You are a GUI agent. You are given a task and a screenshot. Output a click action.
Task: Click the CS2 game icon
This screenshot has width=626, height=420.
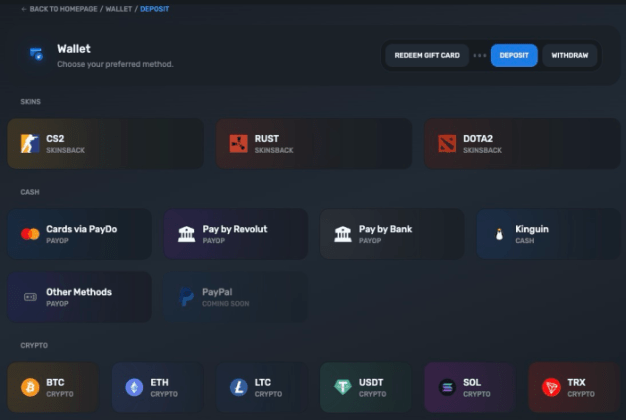coord(30,144)
